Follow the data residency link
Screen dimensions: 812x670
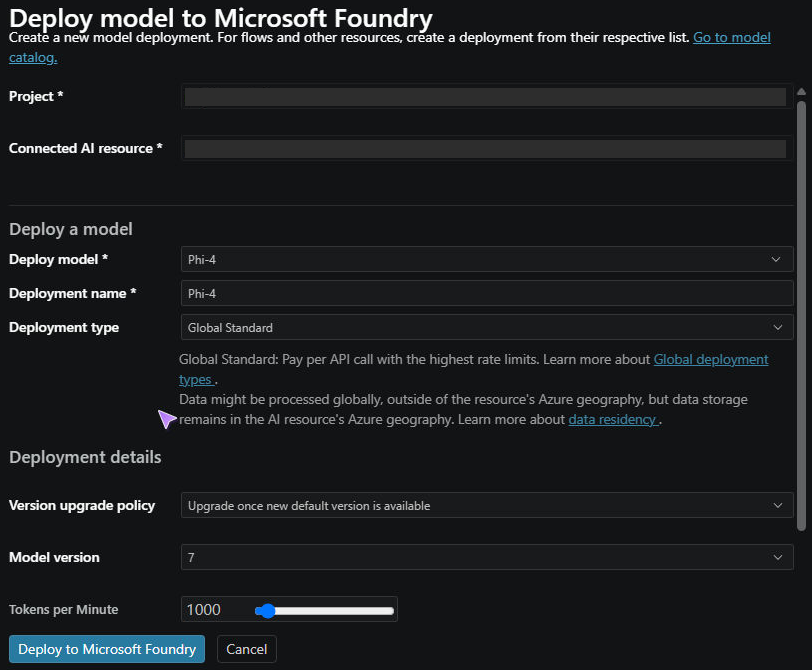[x=613, y=419]
